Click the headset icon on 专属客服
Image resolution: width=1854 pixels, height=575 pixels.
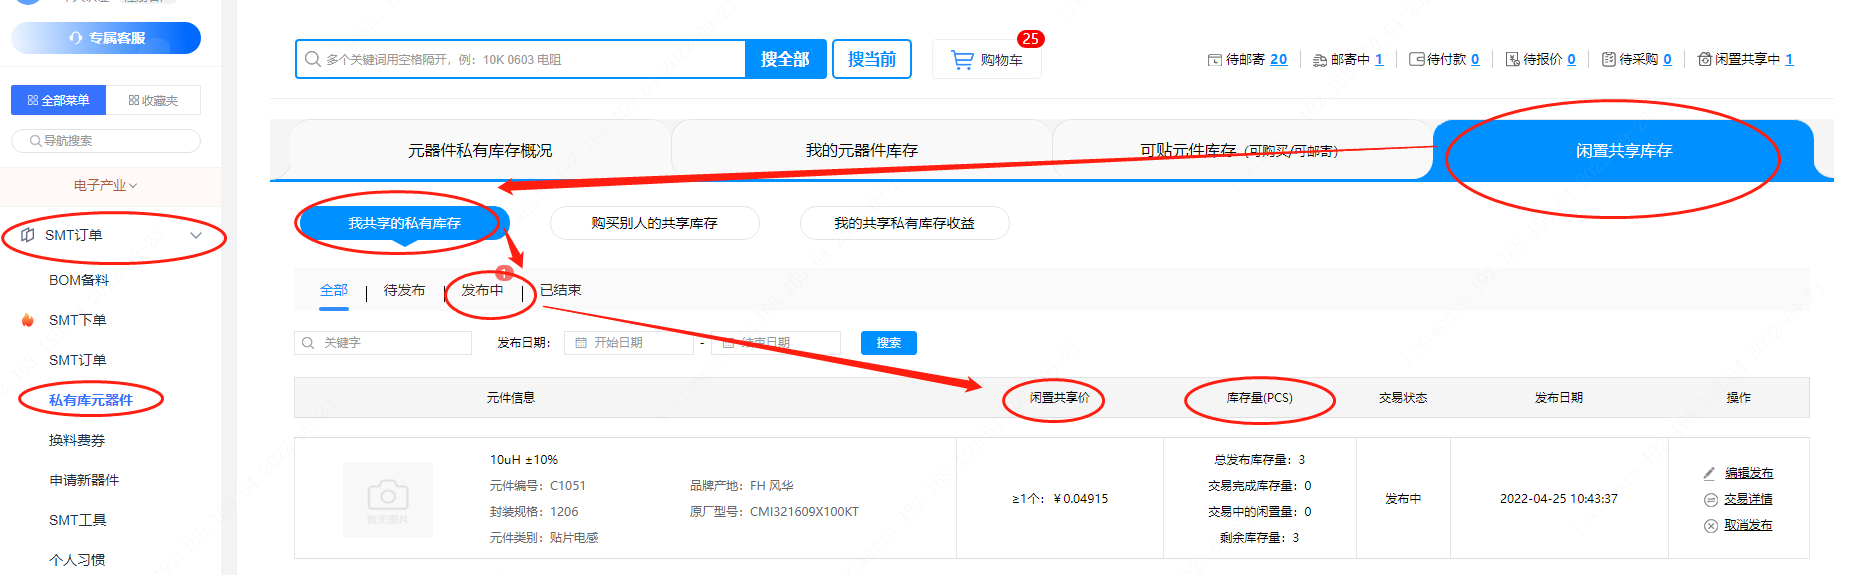[x=76, y=38]
